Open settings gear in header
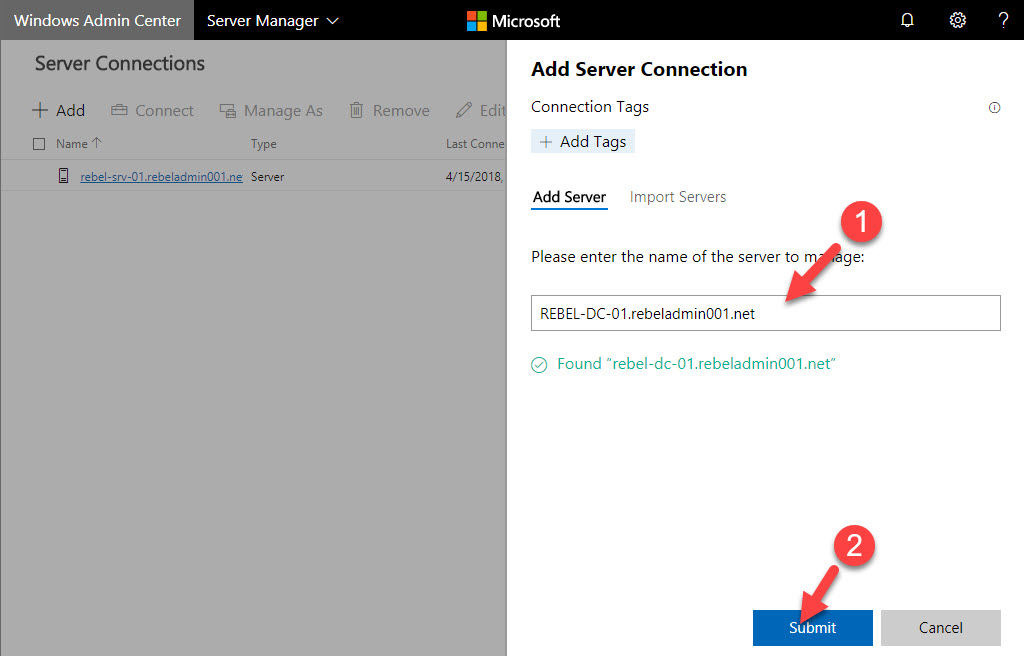This screenshot has height=656, width=1024. tap(957, 20)
